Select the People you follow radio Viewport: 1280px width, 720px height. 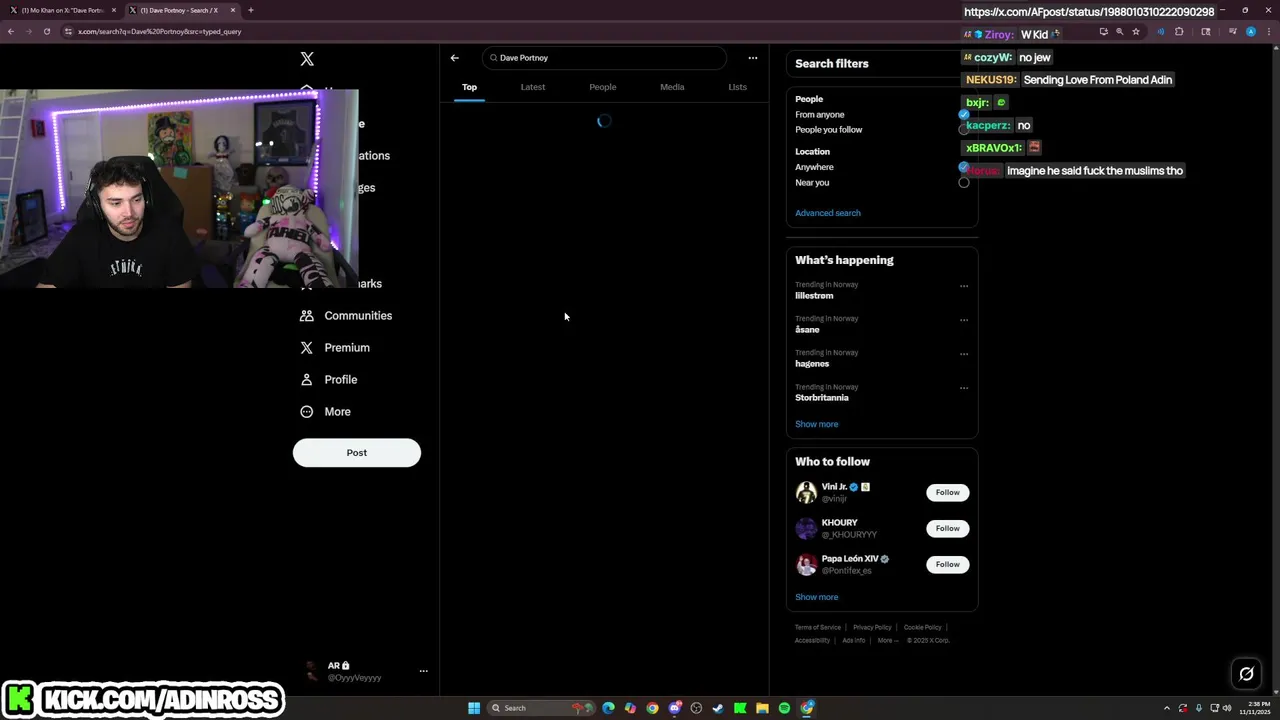964,129
